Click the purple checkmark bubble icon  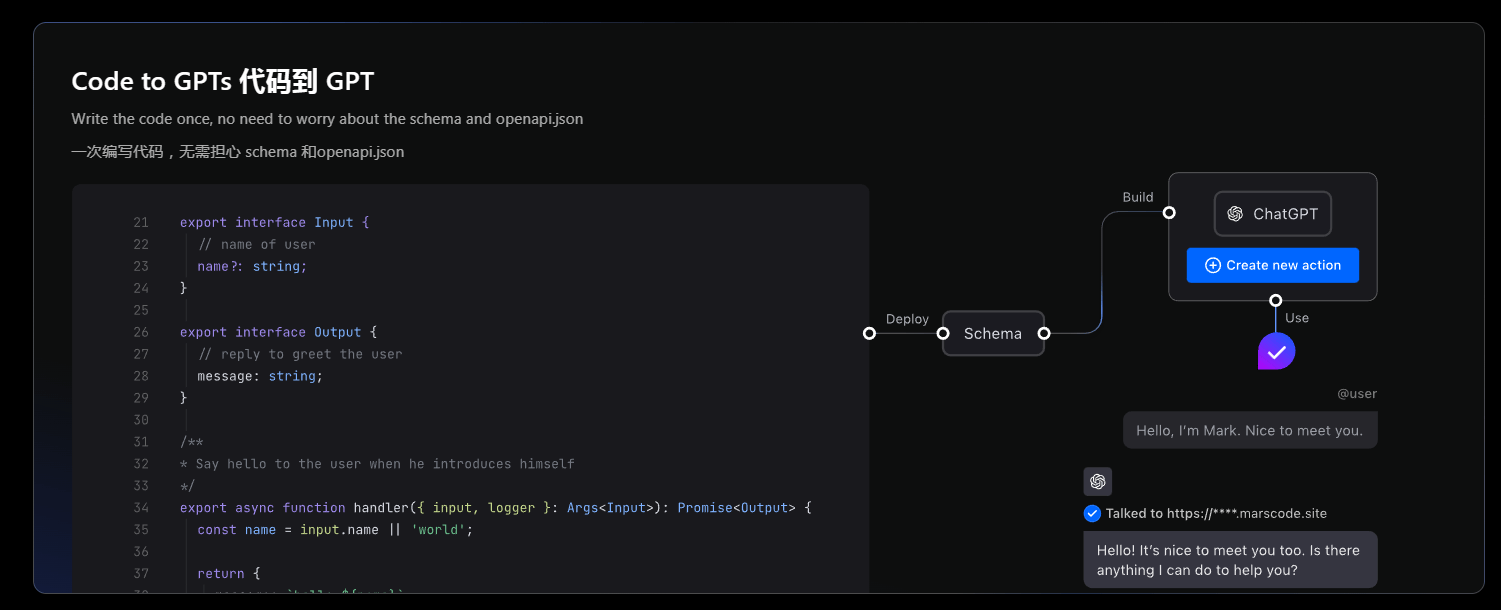[x=1276, y=351]
